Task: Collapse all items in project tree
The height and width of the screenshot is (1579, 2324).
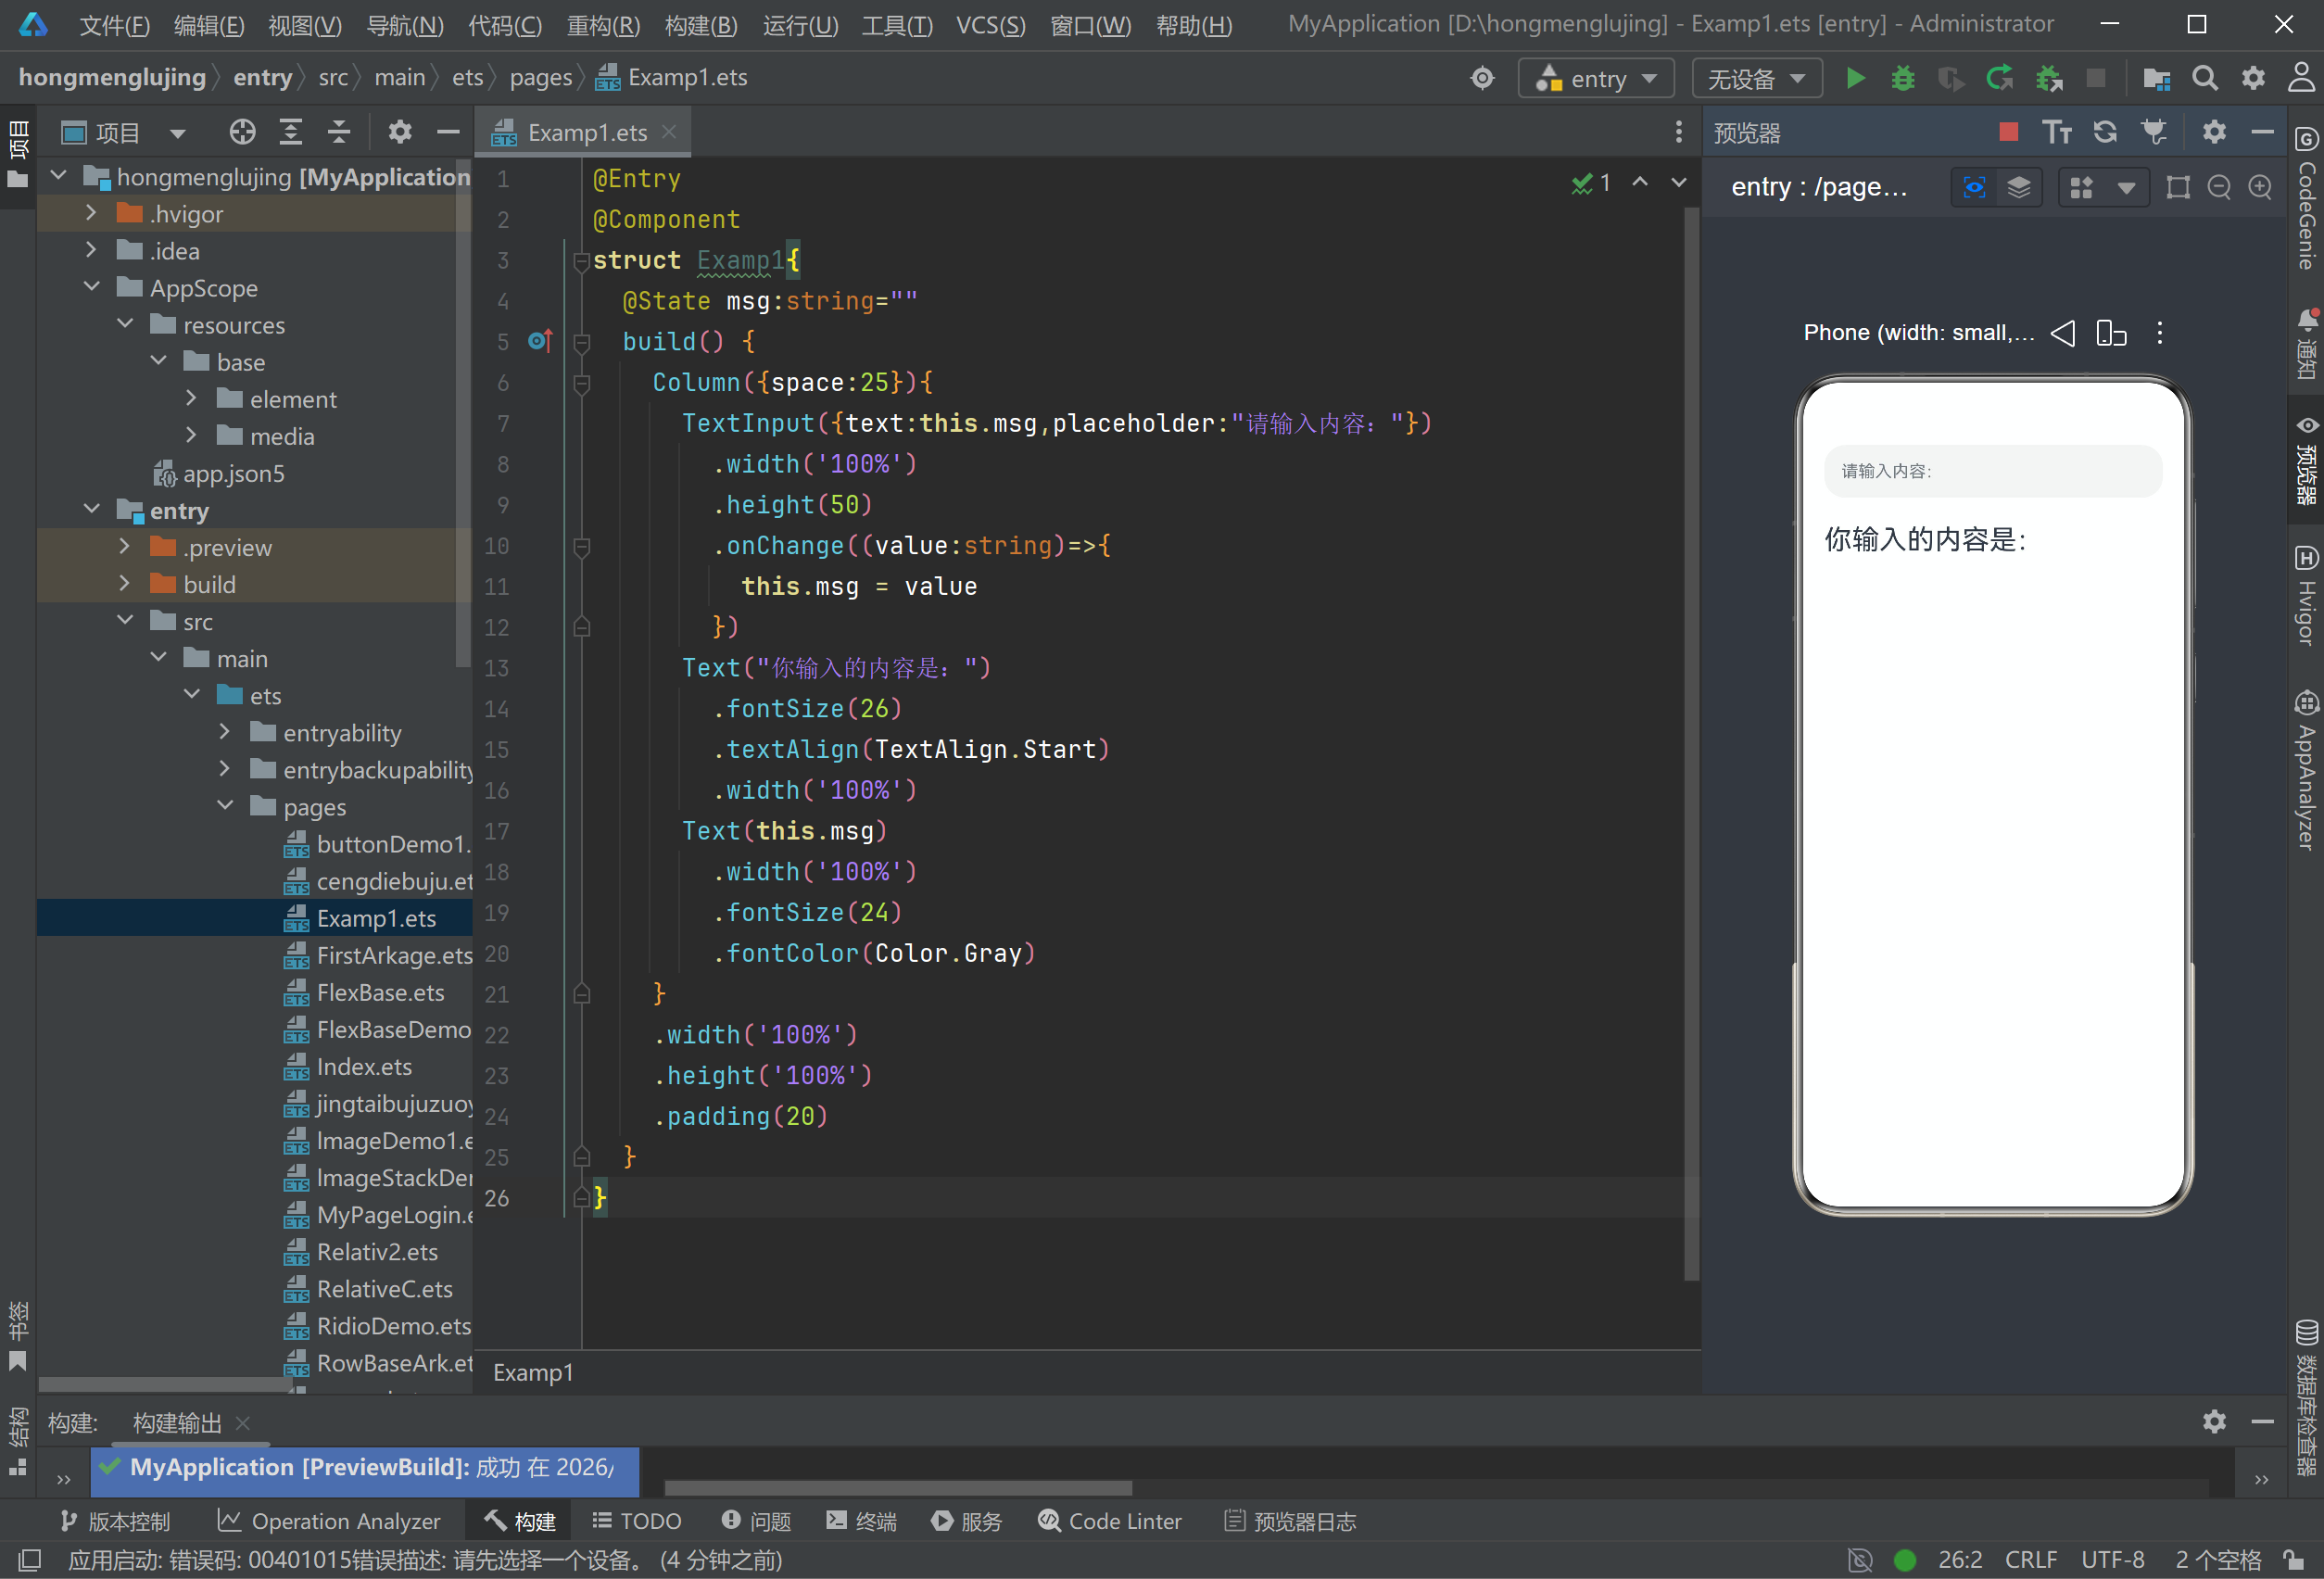Action: (339, 132)
